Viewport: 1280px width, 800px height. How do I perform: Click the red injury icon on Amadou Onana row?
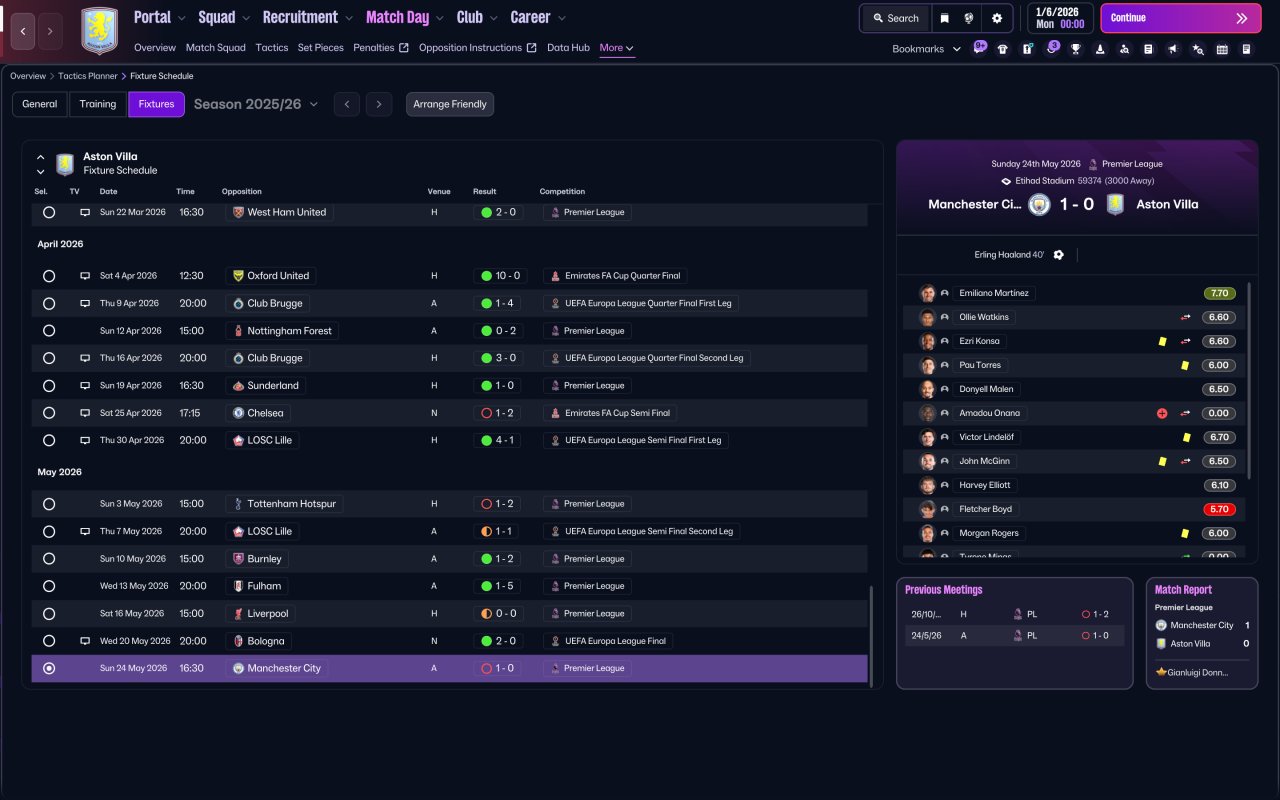[1162, 413]
